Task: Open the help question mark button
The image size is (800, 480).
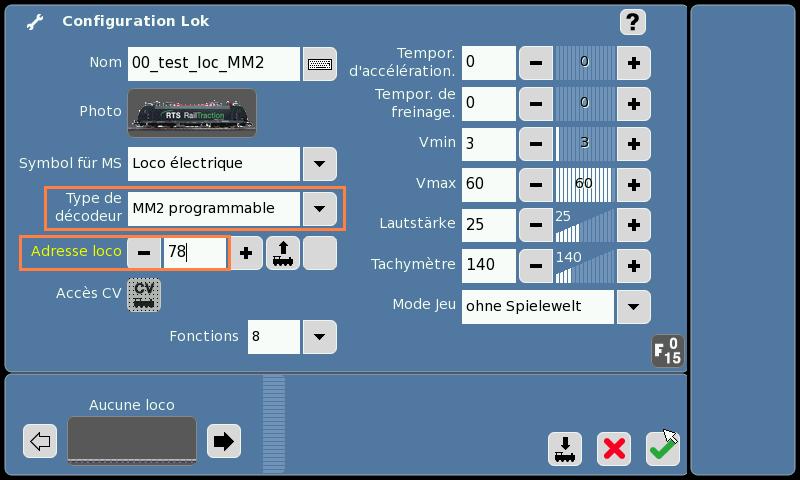Action: click(633, 22)
